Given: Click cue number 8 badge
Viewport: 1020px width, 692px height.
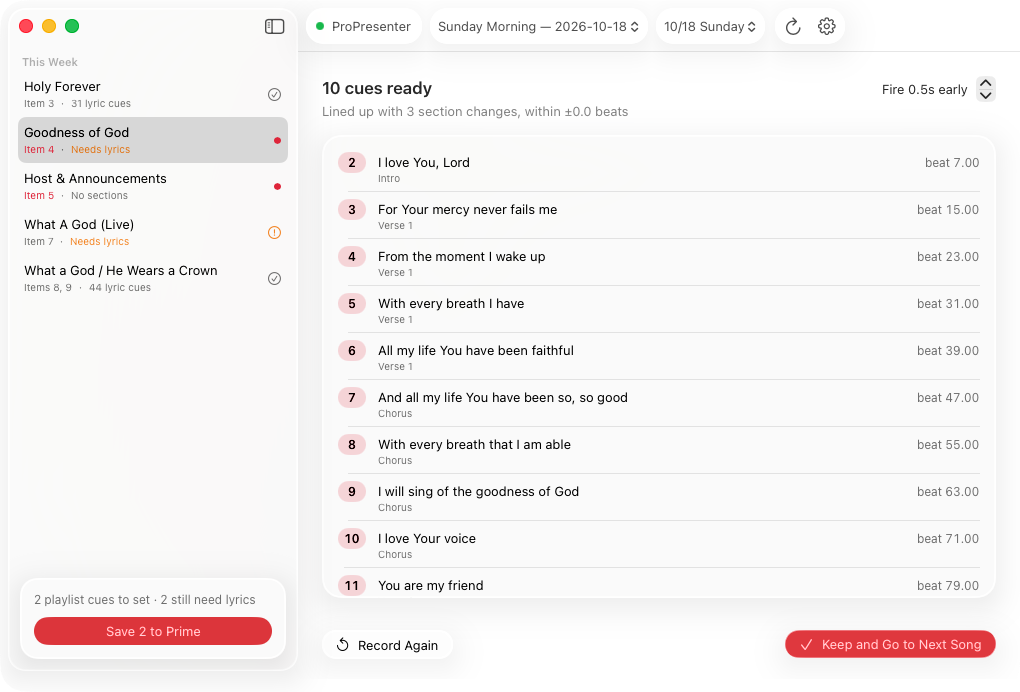Looking at the screenshot, I should click(352, 444).
